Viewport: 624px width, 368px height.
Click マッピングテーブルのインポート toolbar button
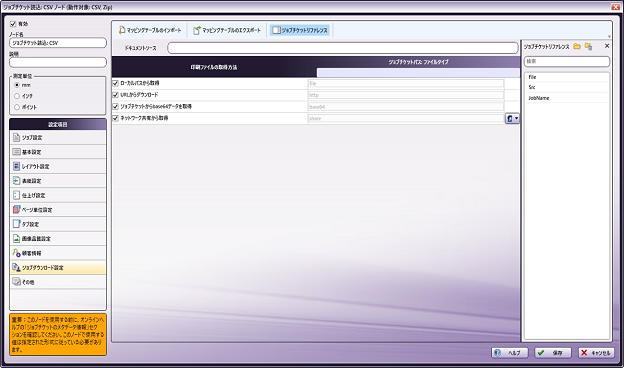150,30
